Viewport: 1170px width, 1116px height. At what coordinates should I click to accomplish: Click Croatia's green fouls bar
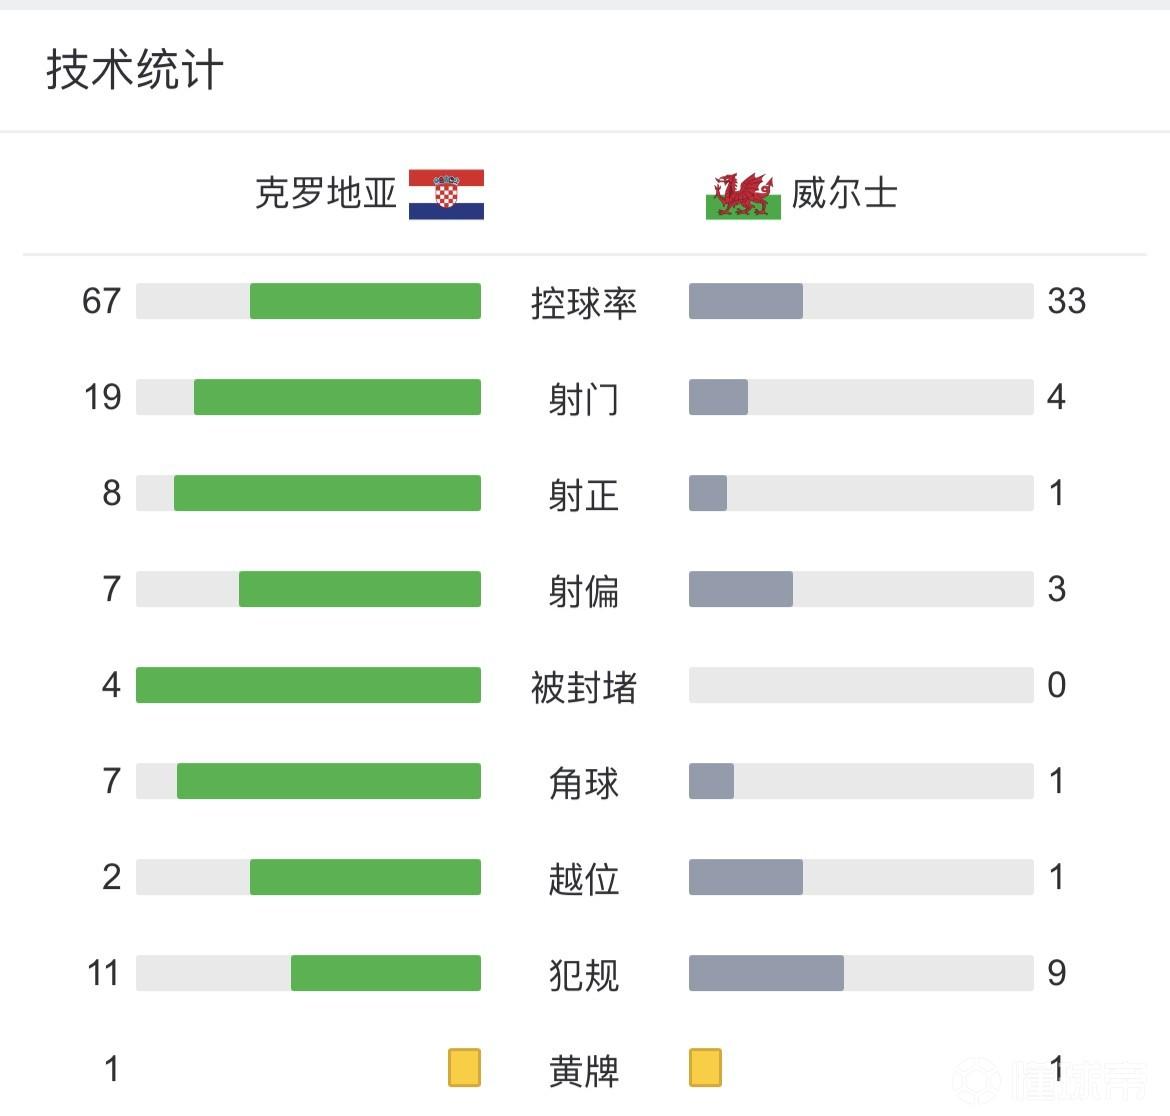pyautogui.click(x=386, y=973)
